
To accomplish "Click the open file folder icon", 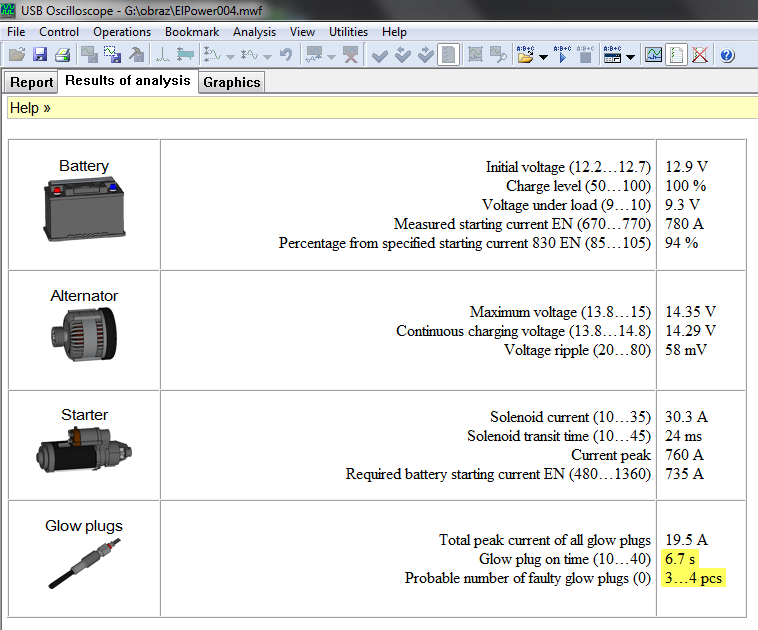I will coord(17,55).
